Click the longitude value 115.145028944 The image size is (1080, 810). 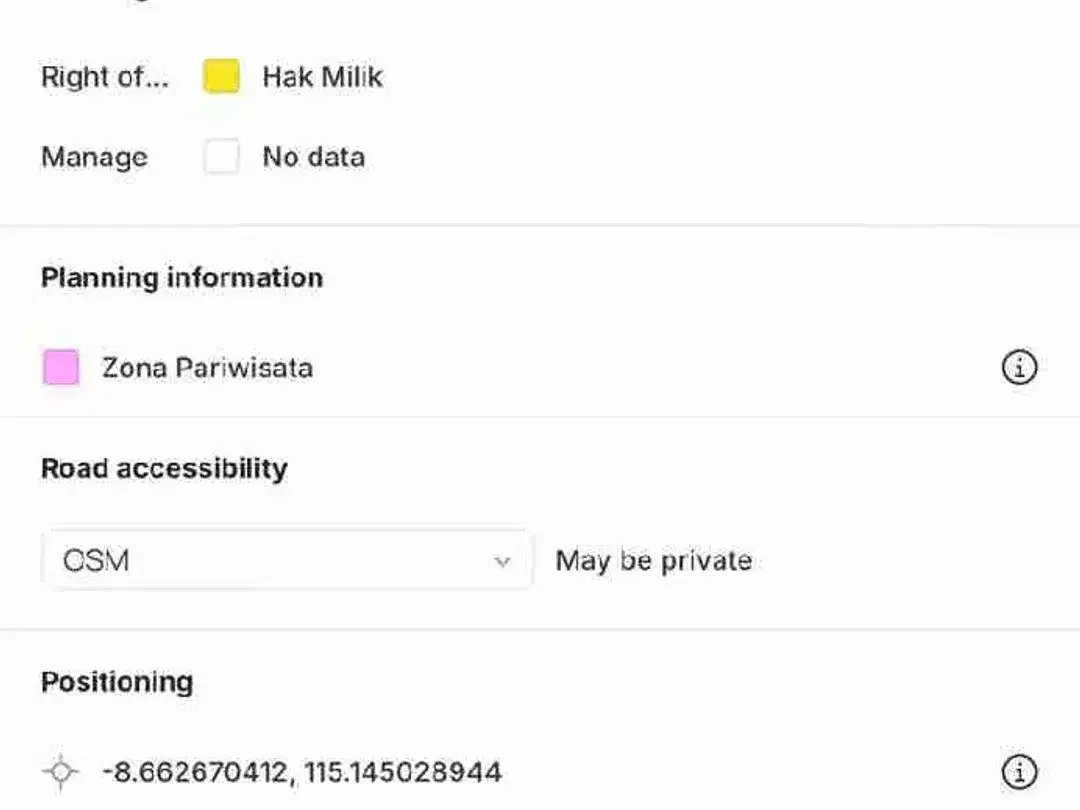403,772
